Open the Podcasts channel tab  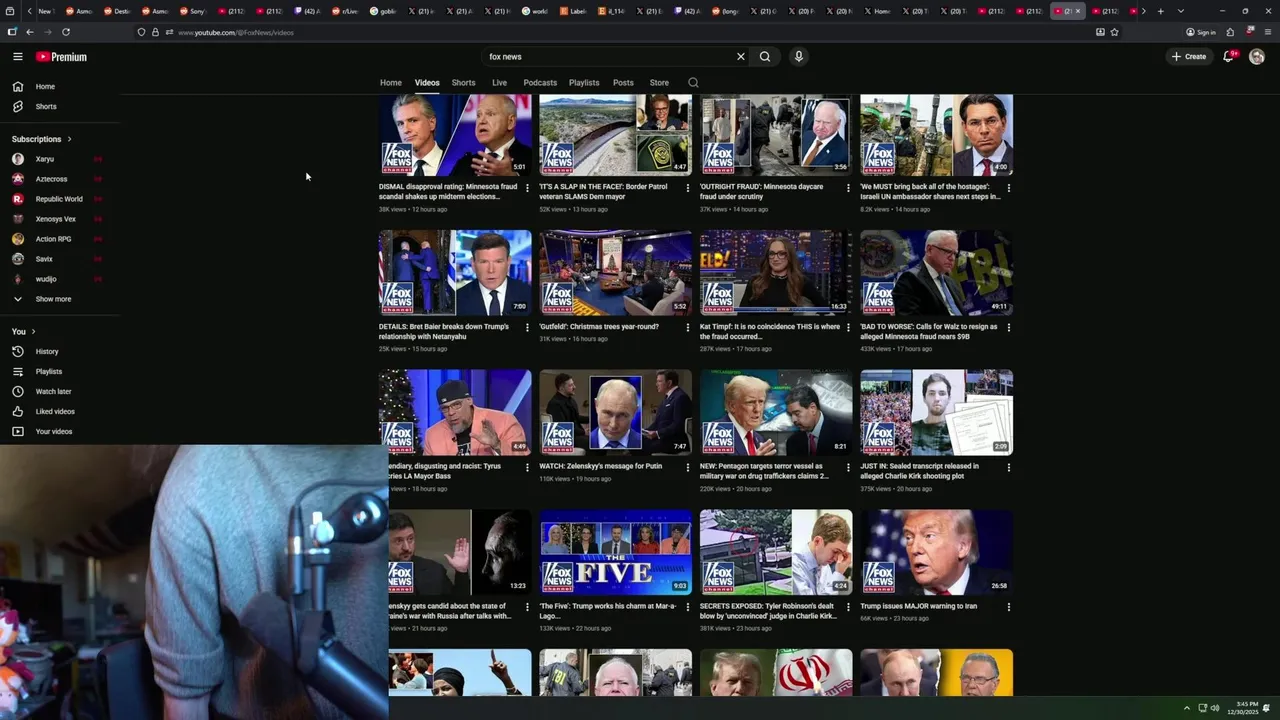pyautogui.click(x=540, y=83)
